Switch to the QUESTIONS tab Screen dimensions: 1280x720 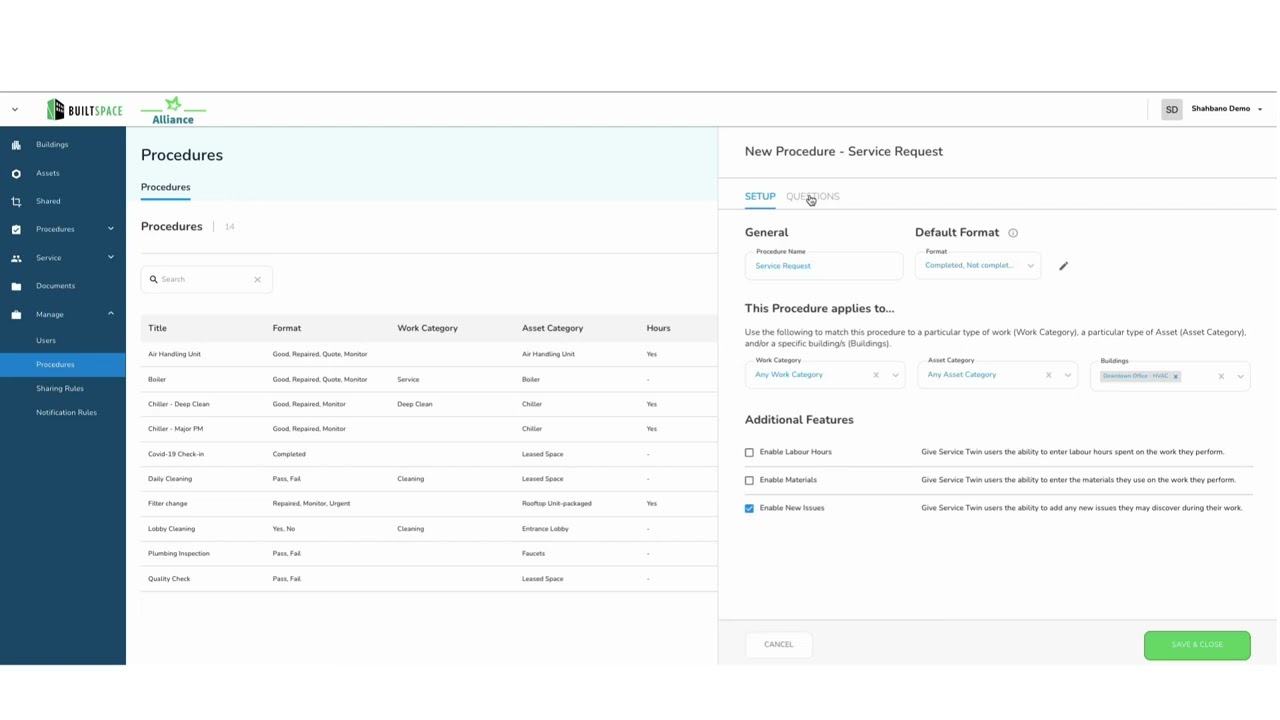pyautogui.click(x=813, y=197)
